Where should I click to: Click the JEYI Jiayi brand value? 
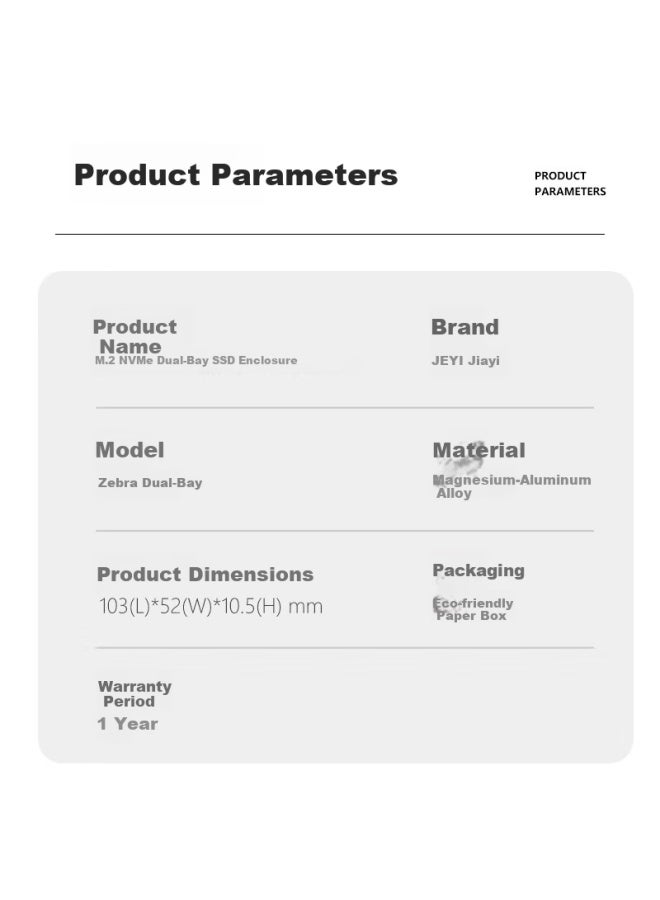tap(465, 360)
